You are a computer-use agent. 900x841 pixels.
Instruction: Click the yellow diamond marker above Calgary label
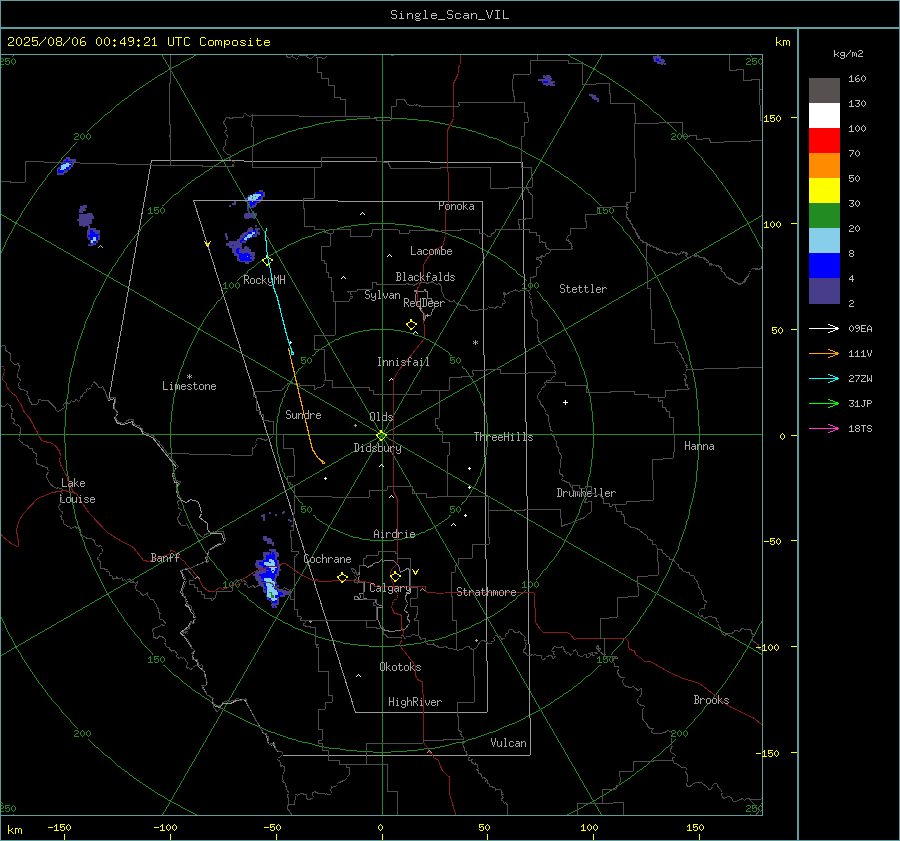click(395, 576)
